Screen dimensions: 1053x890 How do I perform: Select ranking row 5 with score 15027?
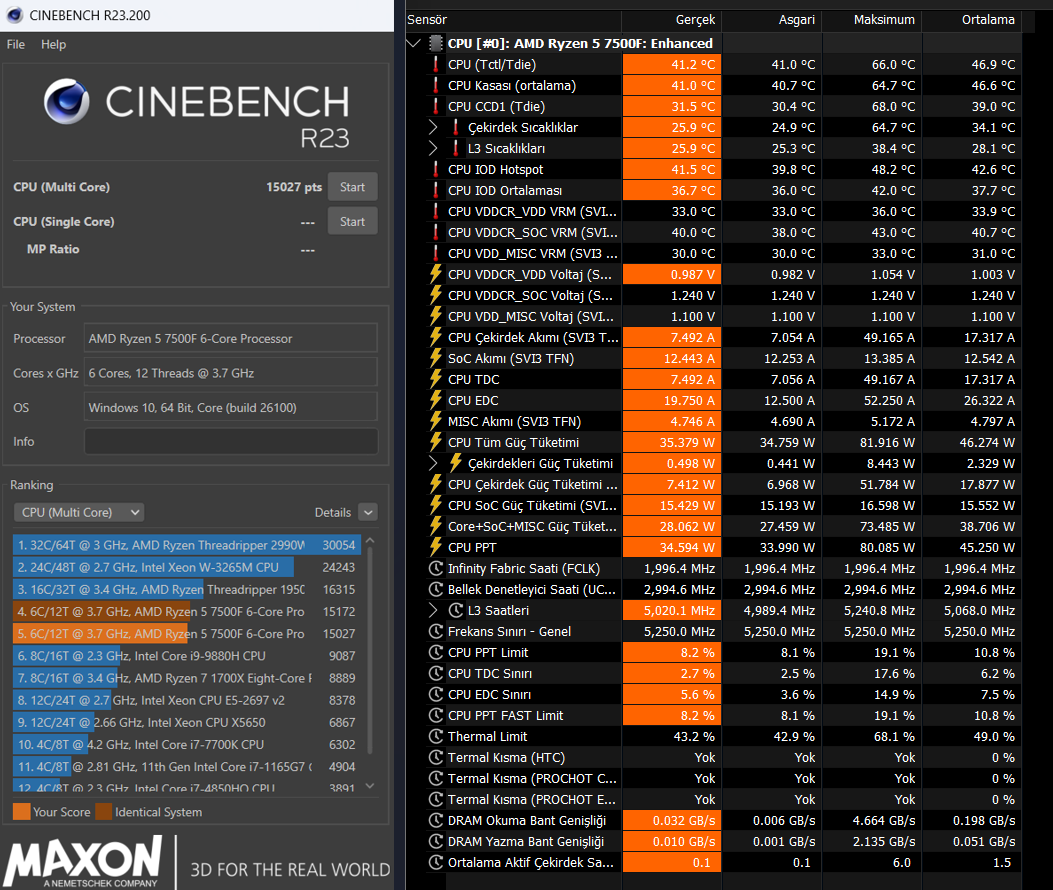[x=186, y=633]
